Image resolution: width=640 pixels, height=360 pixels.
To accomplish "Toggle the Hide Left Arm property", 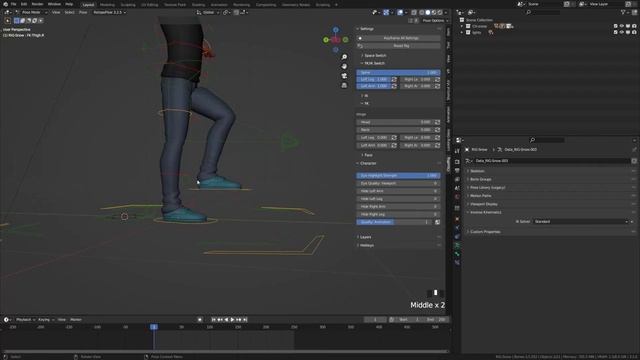I will tap(398, 191).
